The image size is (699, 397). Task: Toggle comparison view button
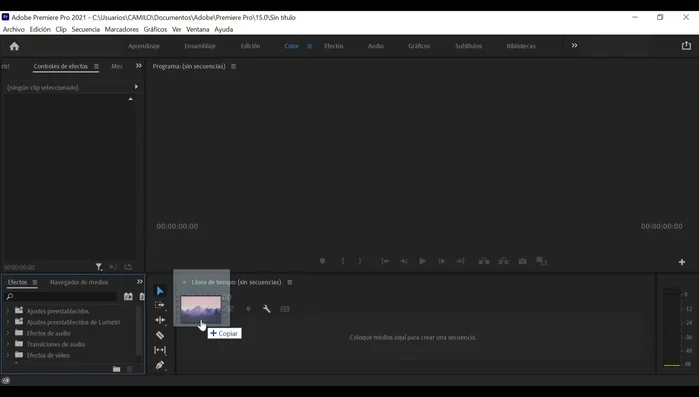tap(541, 261)
